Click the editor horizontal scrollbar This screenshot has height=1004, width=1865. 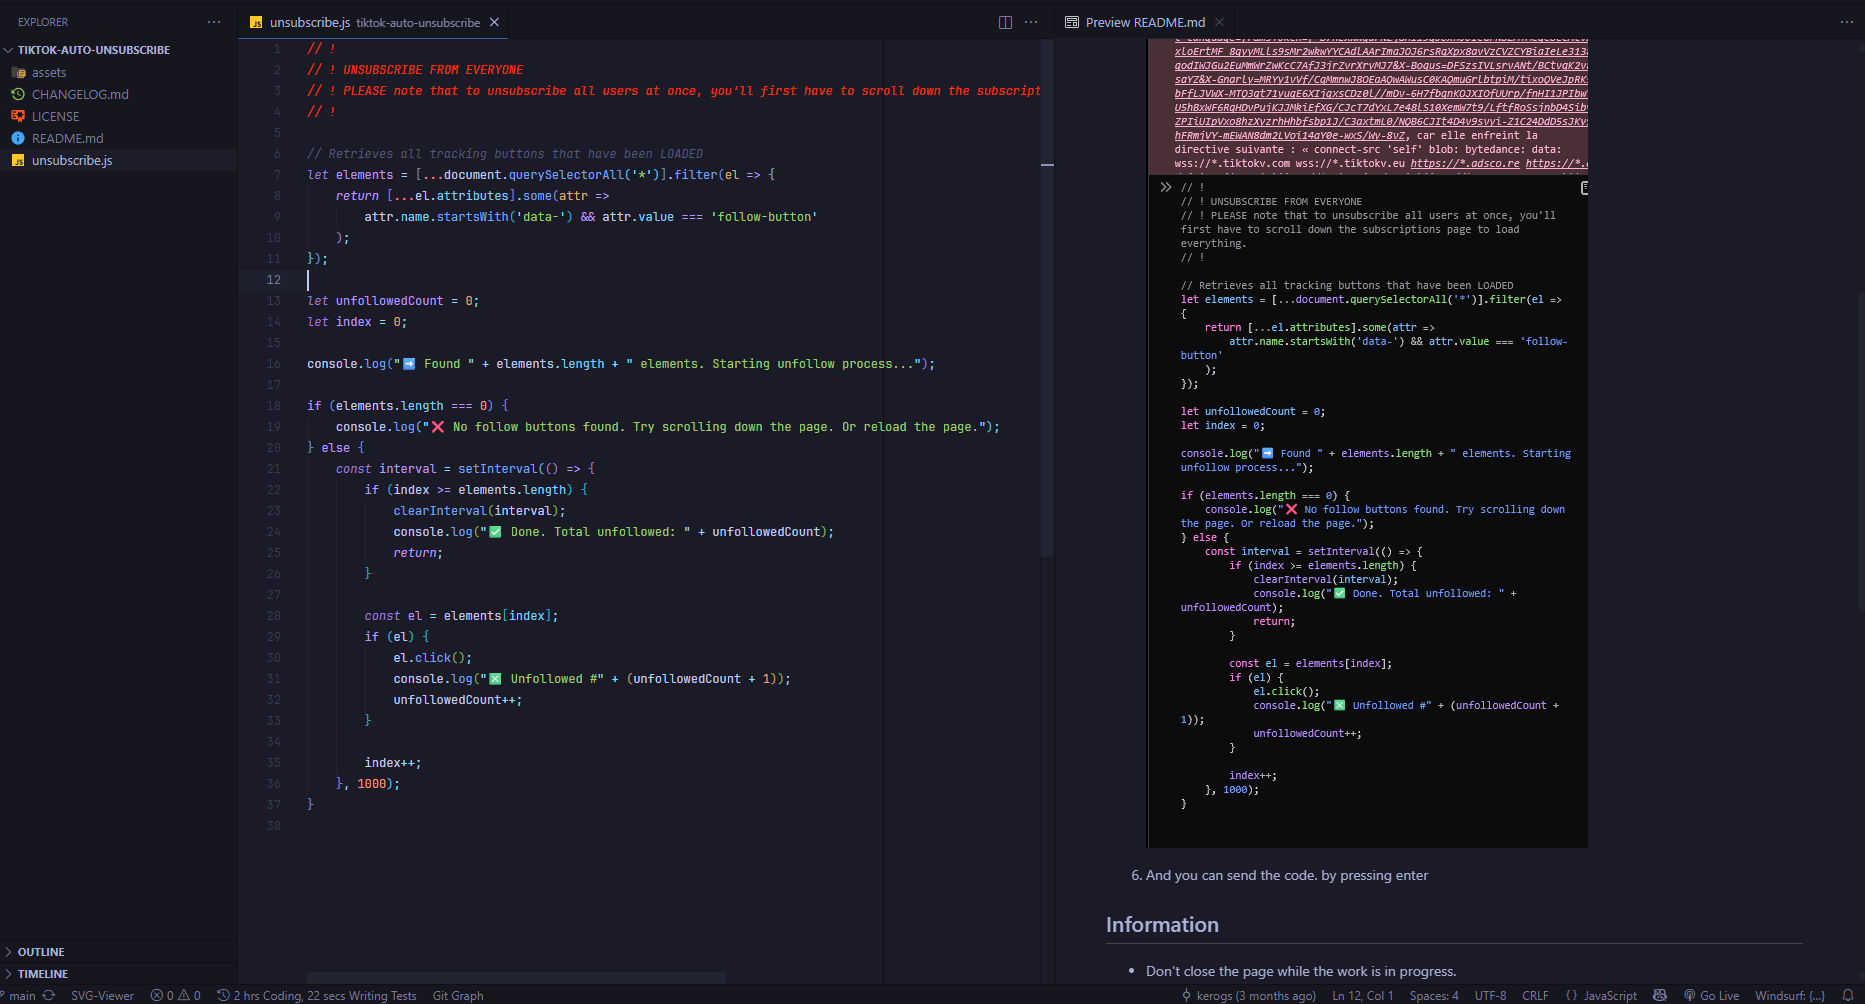point(516,977)
